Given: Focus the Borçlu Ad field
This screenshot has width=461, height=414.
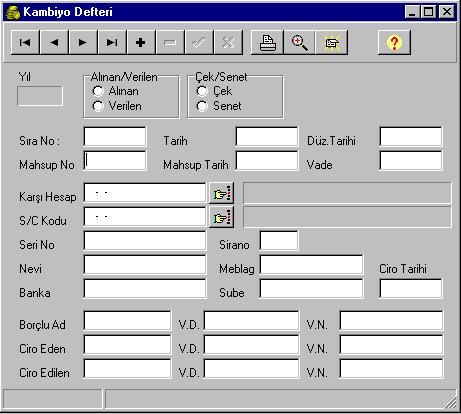Looking at the screenshot, I should [127, 321].
